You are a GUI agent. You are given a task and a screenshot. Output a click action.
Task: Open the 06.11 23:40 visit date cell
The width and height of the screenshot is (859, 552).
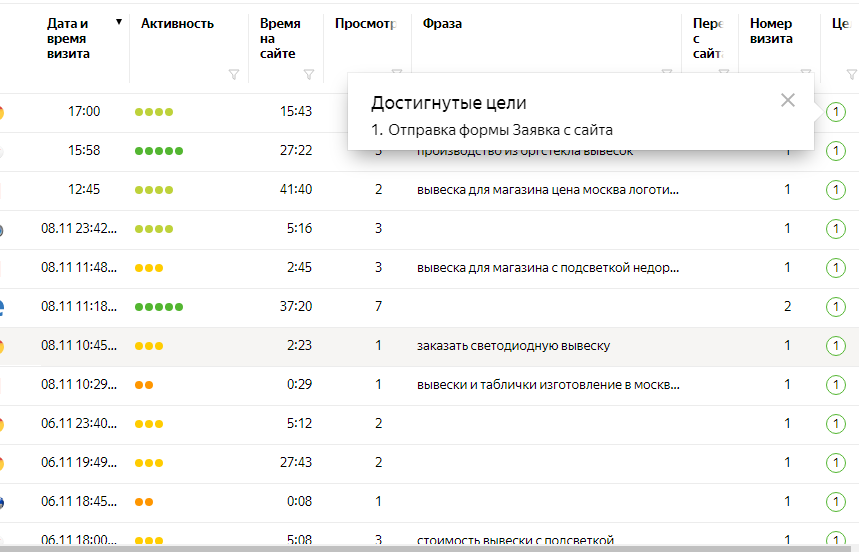point(79,423)
